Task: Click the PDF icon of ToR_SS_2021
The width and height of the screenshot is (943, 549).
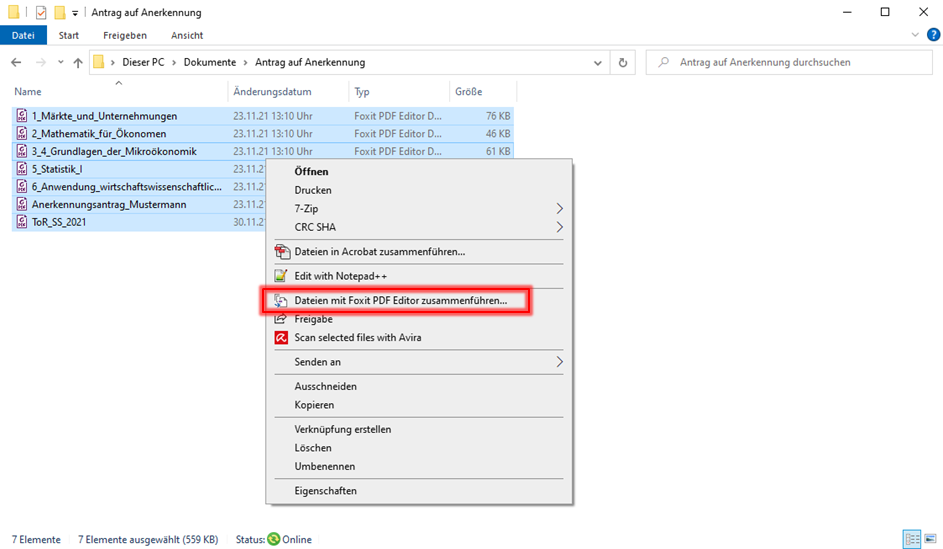Action: pos(22,222)
